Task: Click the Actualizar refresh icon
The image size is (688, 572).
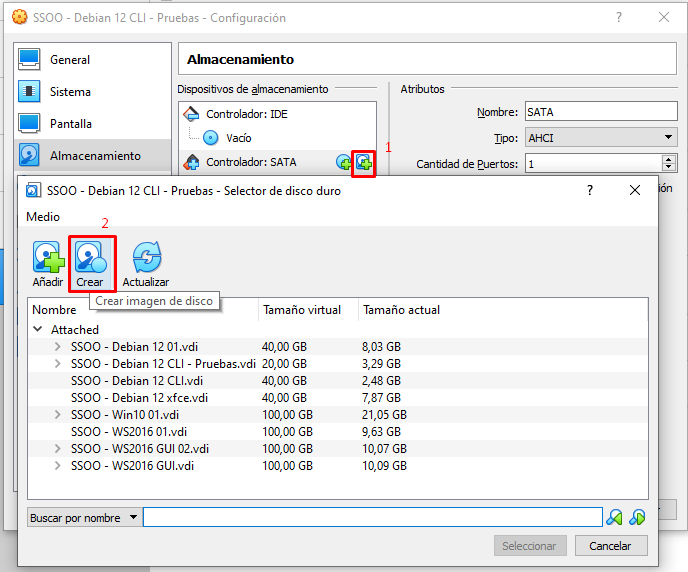Action: click(x=146, y=264)
